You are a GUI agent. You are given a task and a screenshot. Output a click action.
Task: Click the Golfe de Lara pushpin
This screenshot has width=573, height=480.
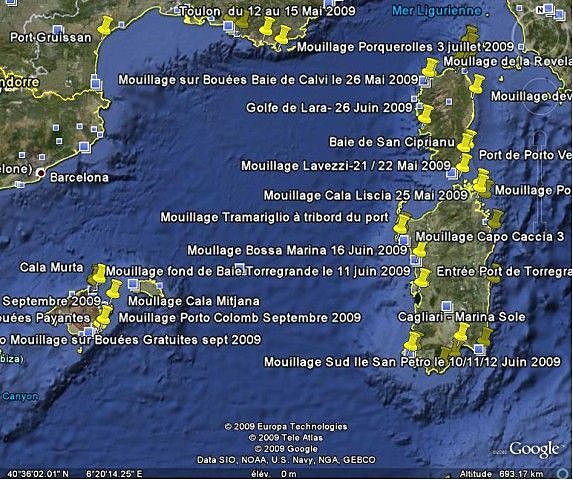tap(426, 114)
